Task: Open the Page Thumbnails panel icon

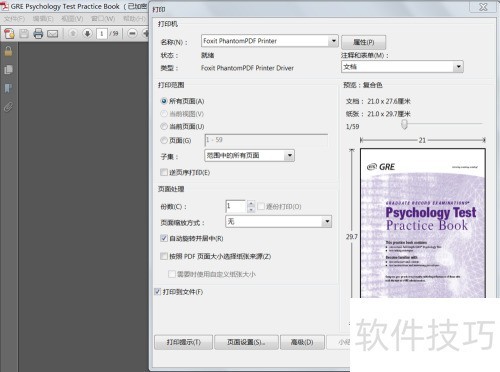Action: [x=8, y=70]
